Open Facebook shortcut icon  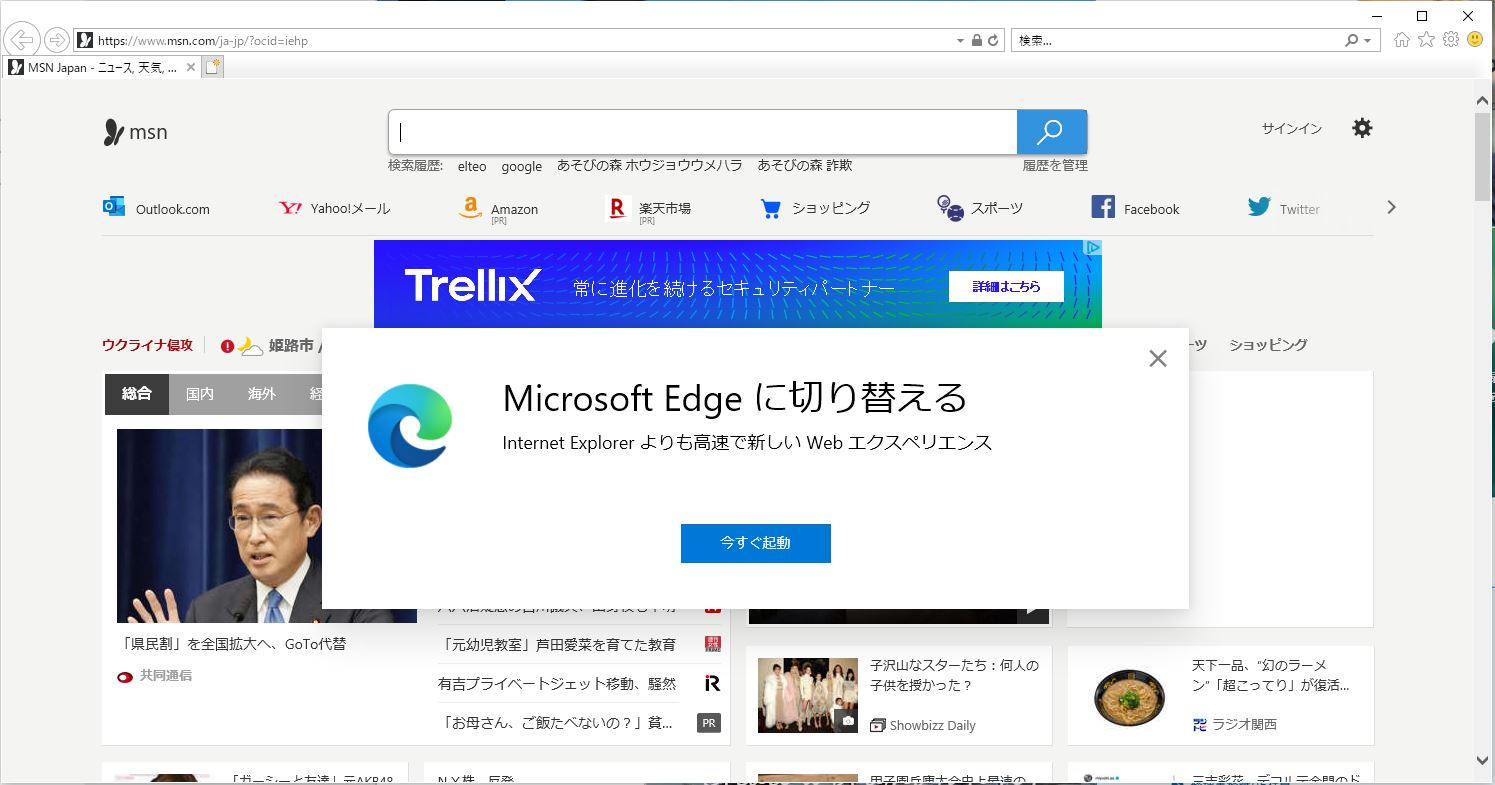(x=1103, y=207)
